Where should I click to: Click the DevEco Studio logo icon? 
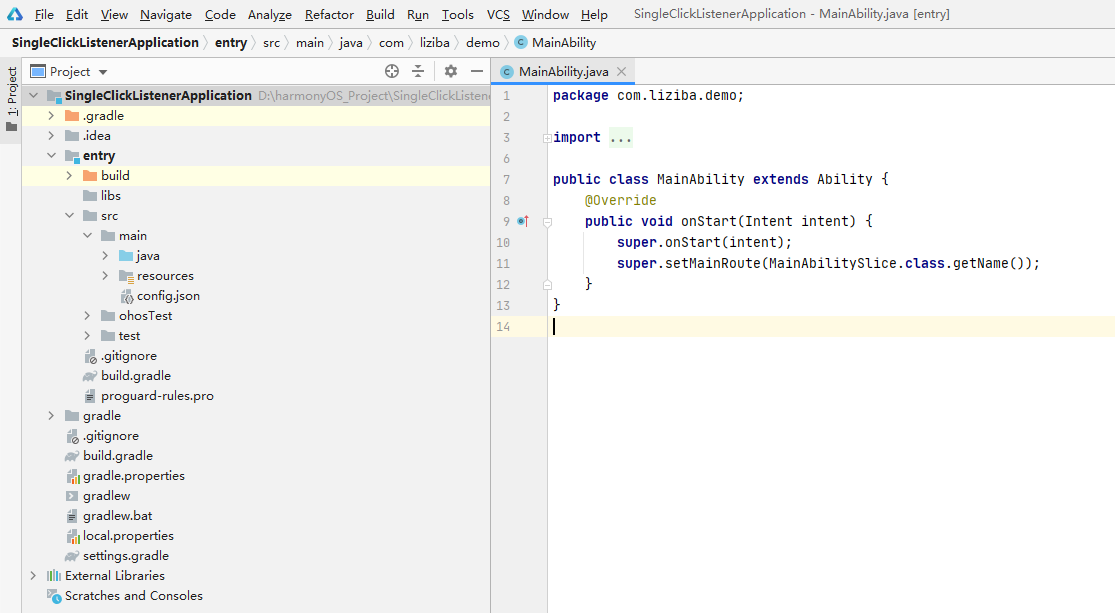(x=15, y=14)
